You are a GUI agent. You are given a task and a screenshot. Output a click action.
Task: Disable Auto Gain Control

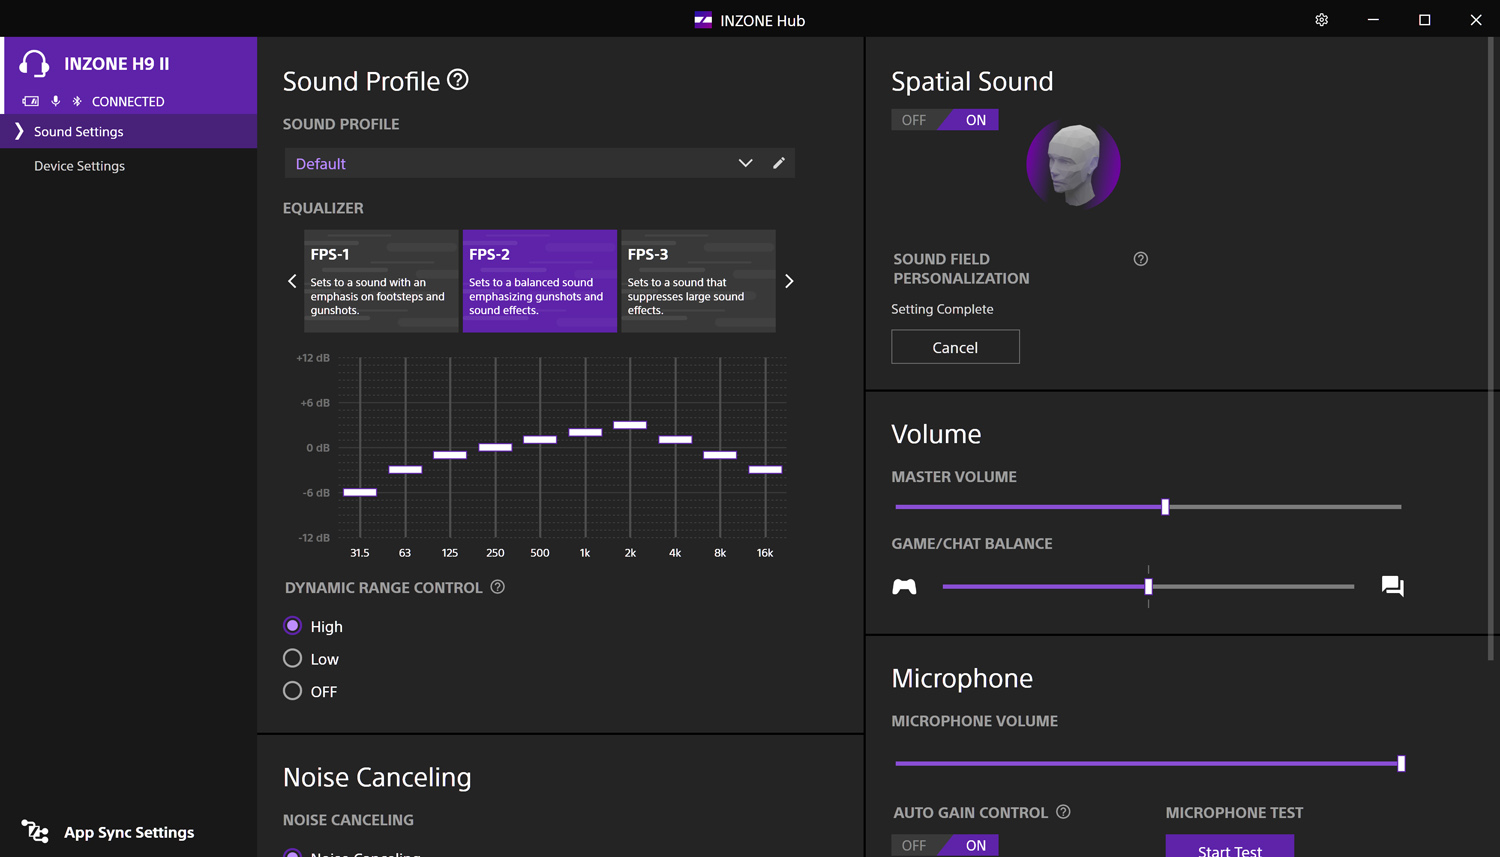tap(914, 845)
